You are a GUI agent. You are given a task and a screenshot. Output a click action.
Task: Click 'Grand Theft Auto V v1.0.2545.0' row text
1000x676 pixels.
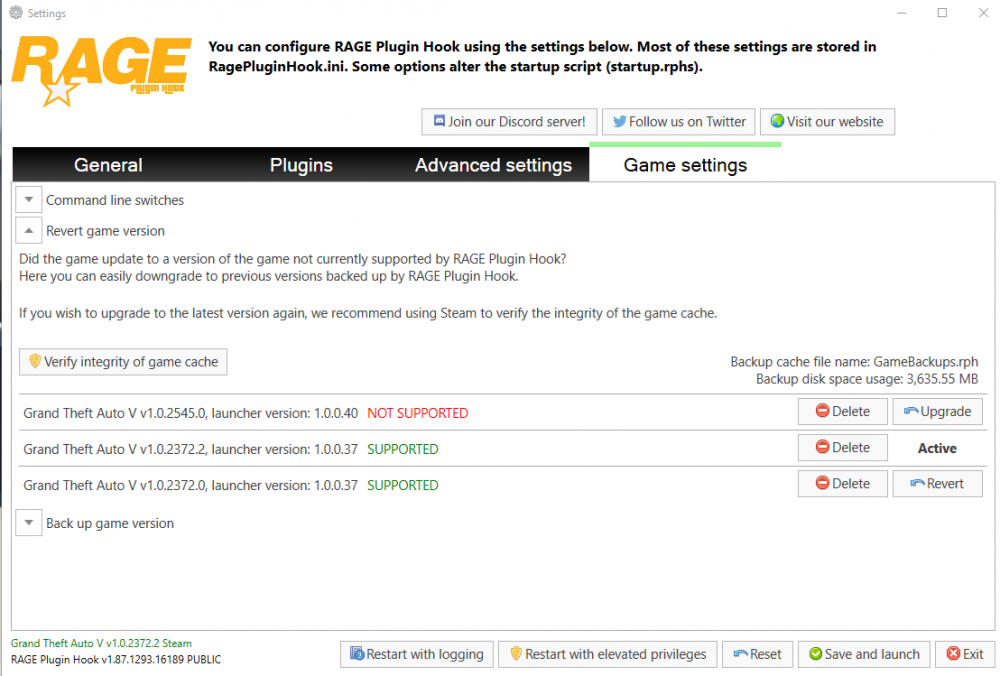pos(191,413)
